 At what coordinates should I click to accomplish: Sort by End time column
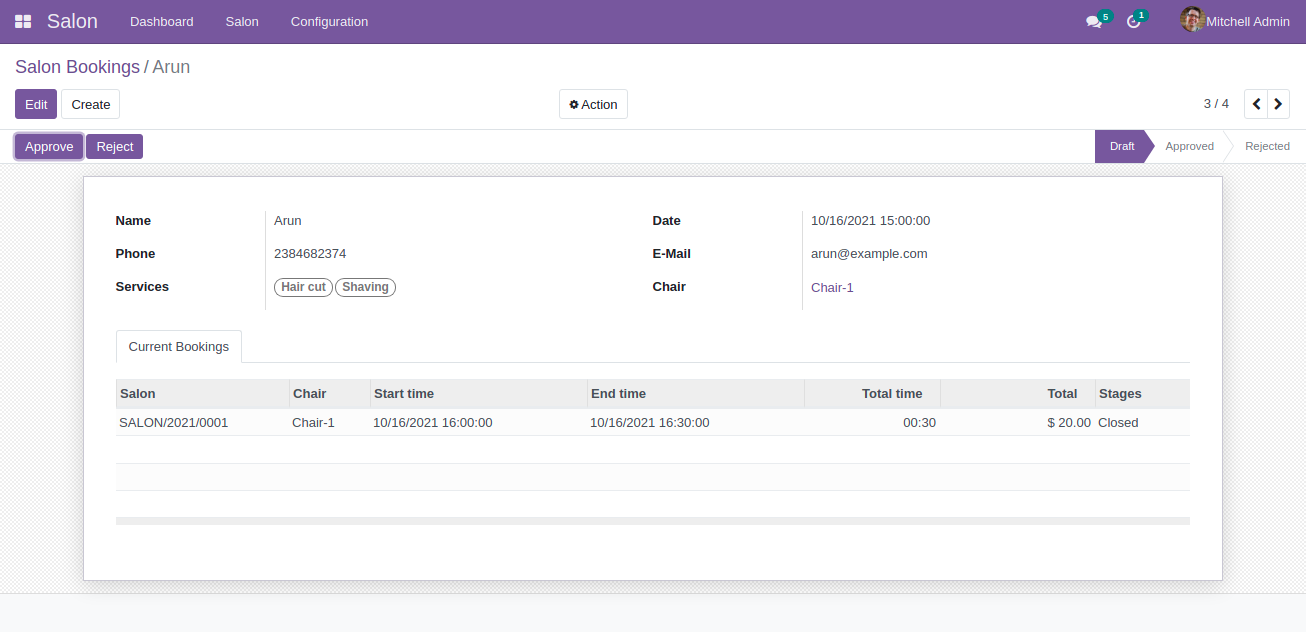click(696, 393)
